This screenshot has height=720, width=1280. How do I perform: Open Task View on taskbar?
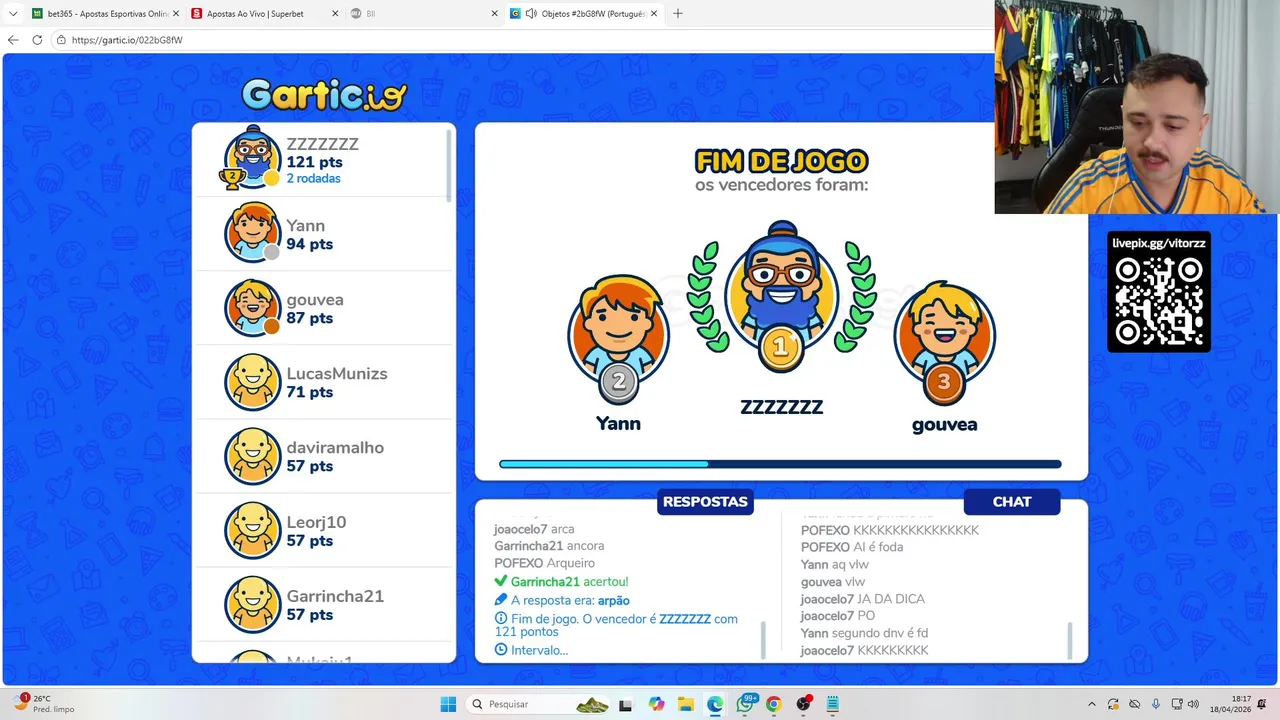pos(626,704)
